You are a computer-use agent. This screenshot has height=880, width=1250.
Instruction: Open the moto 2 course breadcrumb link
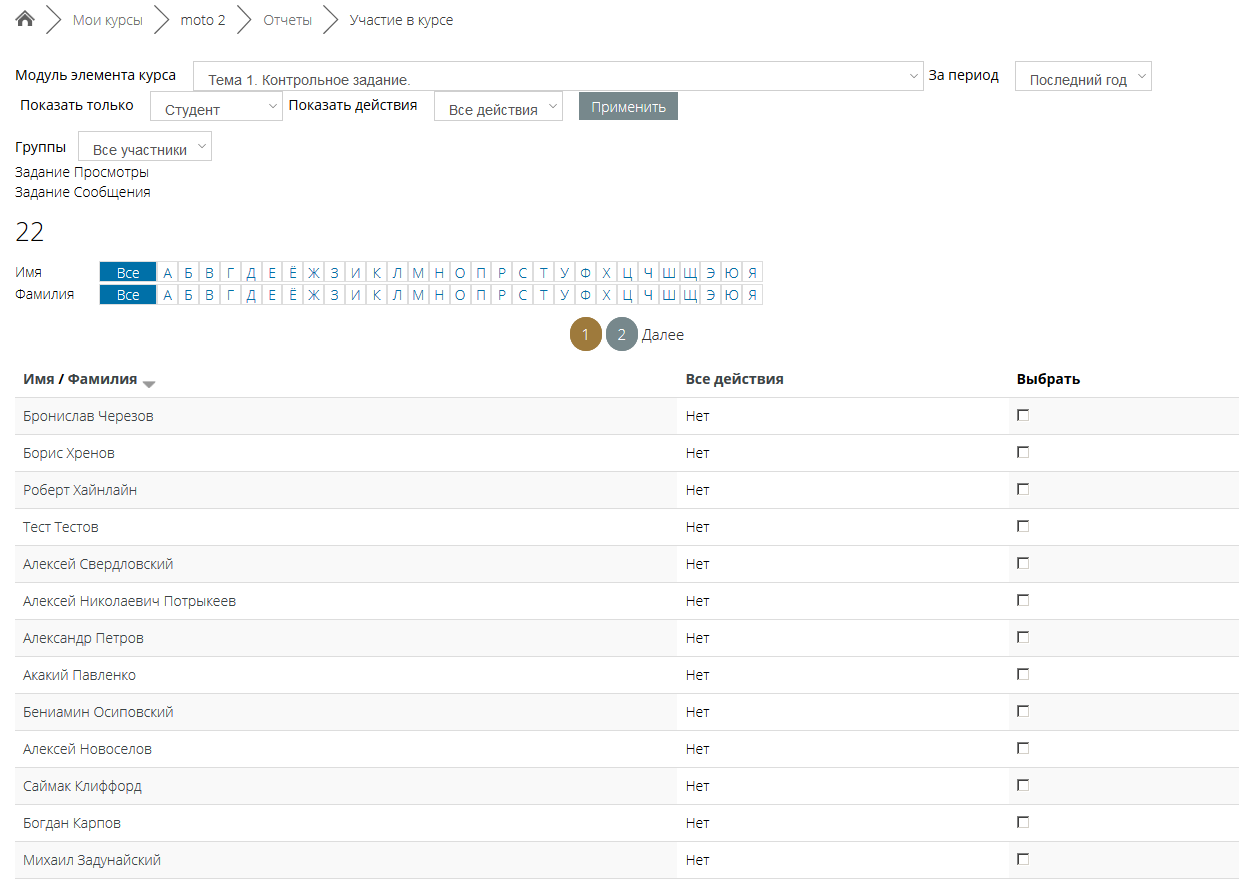coord(202,20)
